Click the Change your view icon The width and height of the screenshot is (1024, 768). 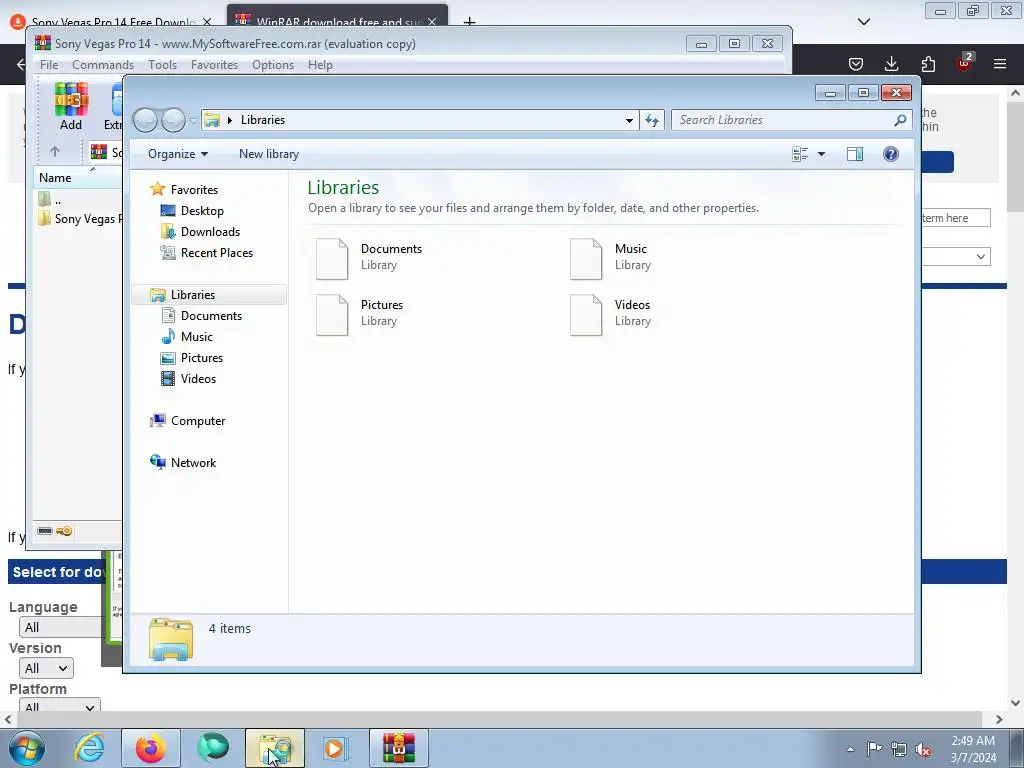(800, 154)
